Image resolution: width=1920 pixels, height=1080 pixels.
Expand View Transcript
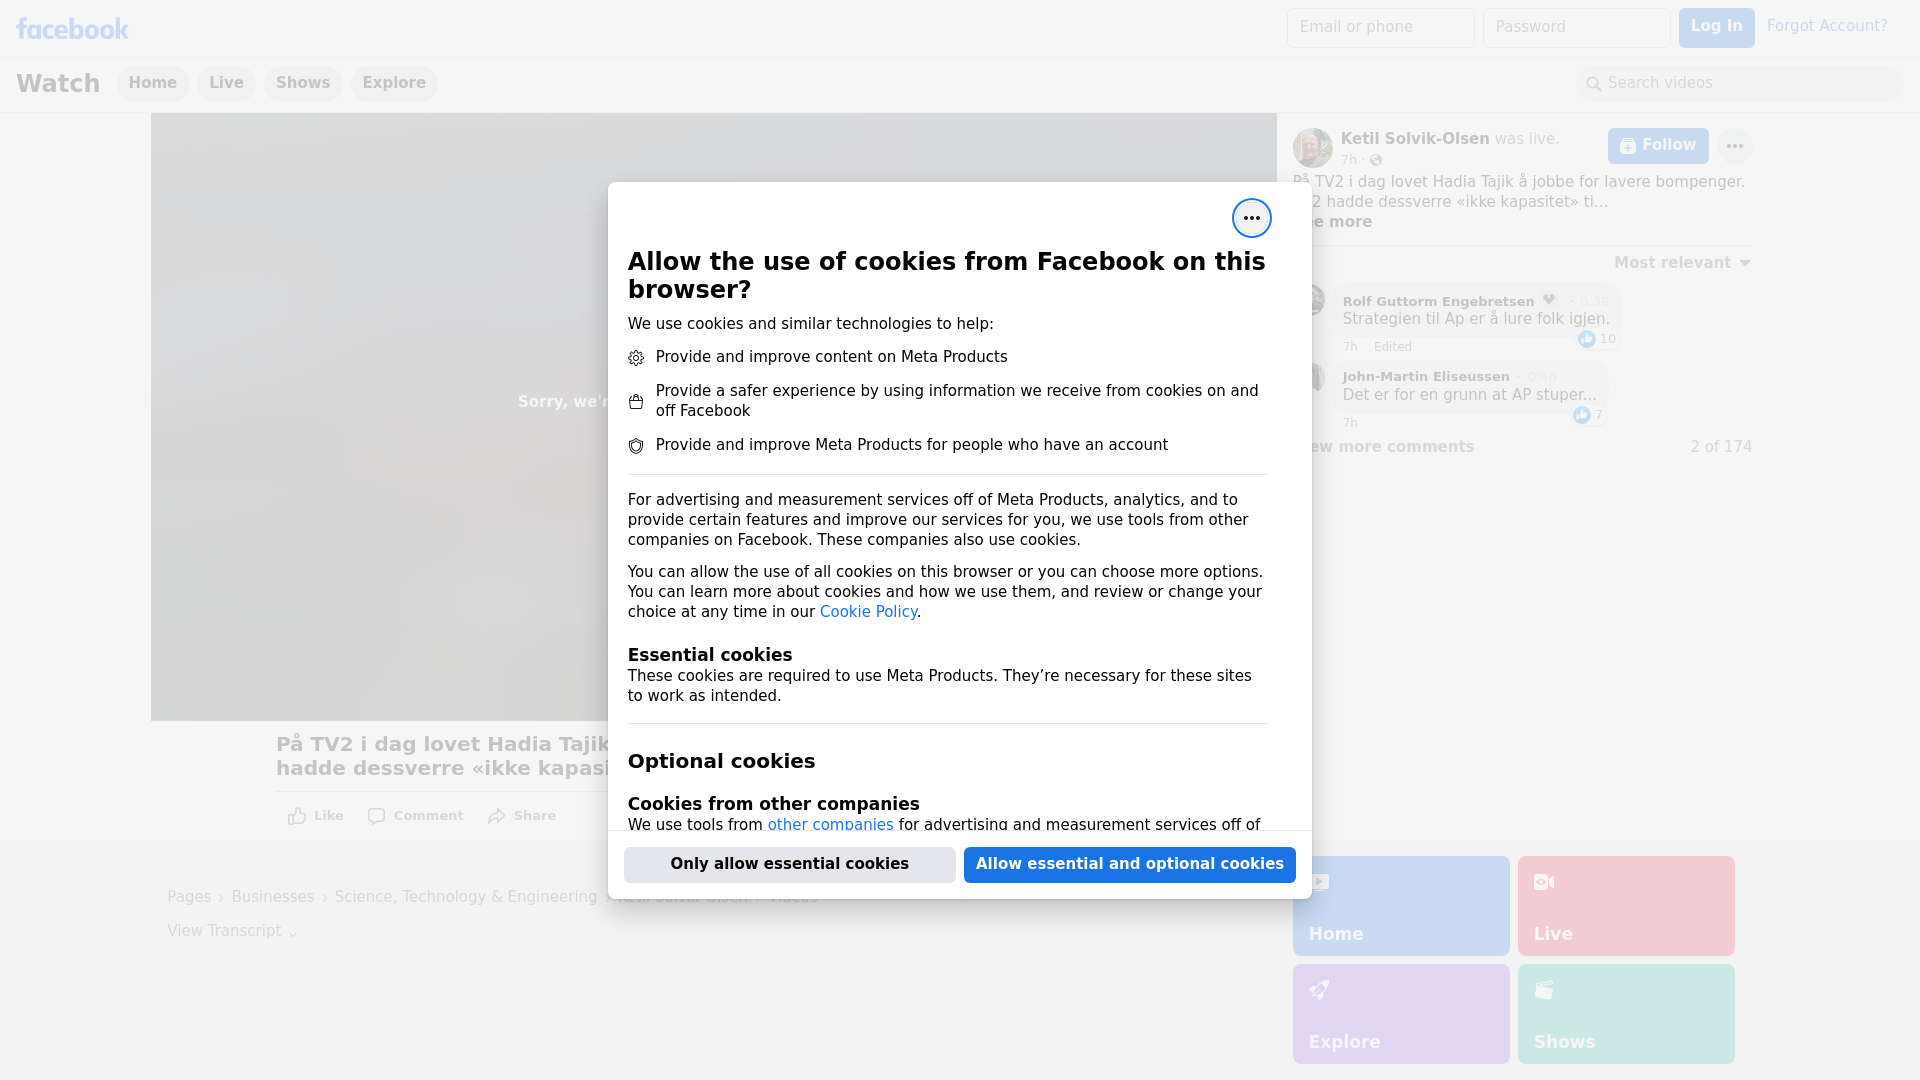pyautogui.click(x=232, y=931)
